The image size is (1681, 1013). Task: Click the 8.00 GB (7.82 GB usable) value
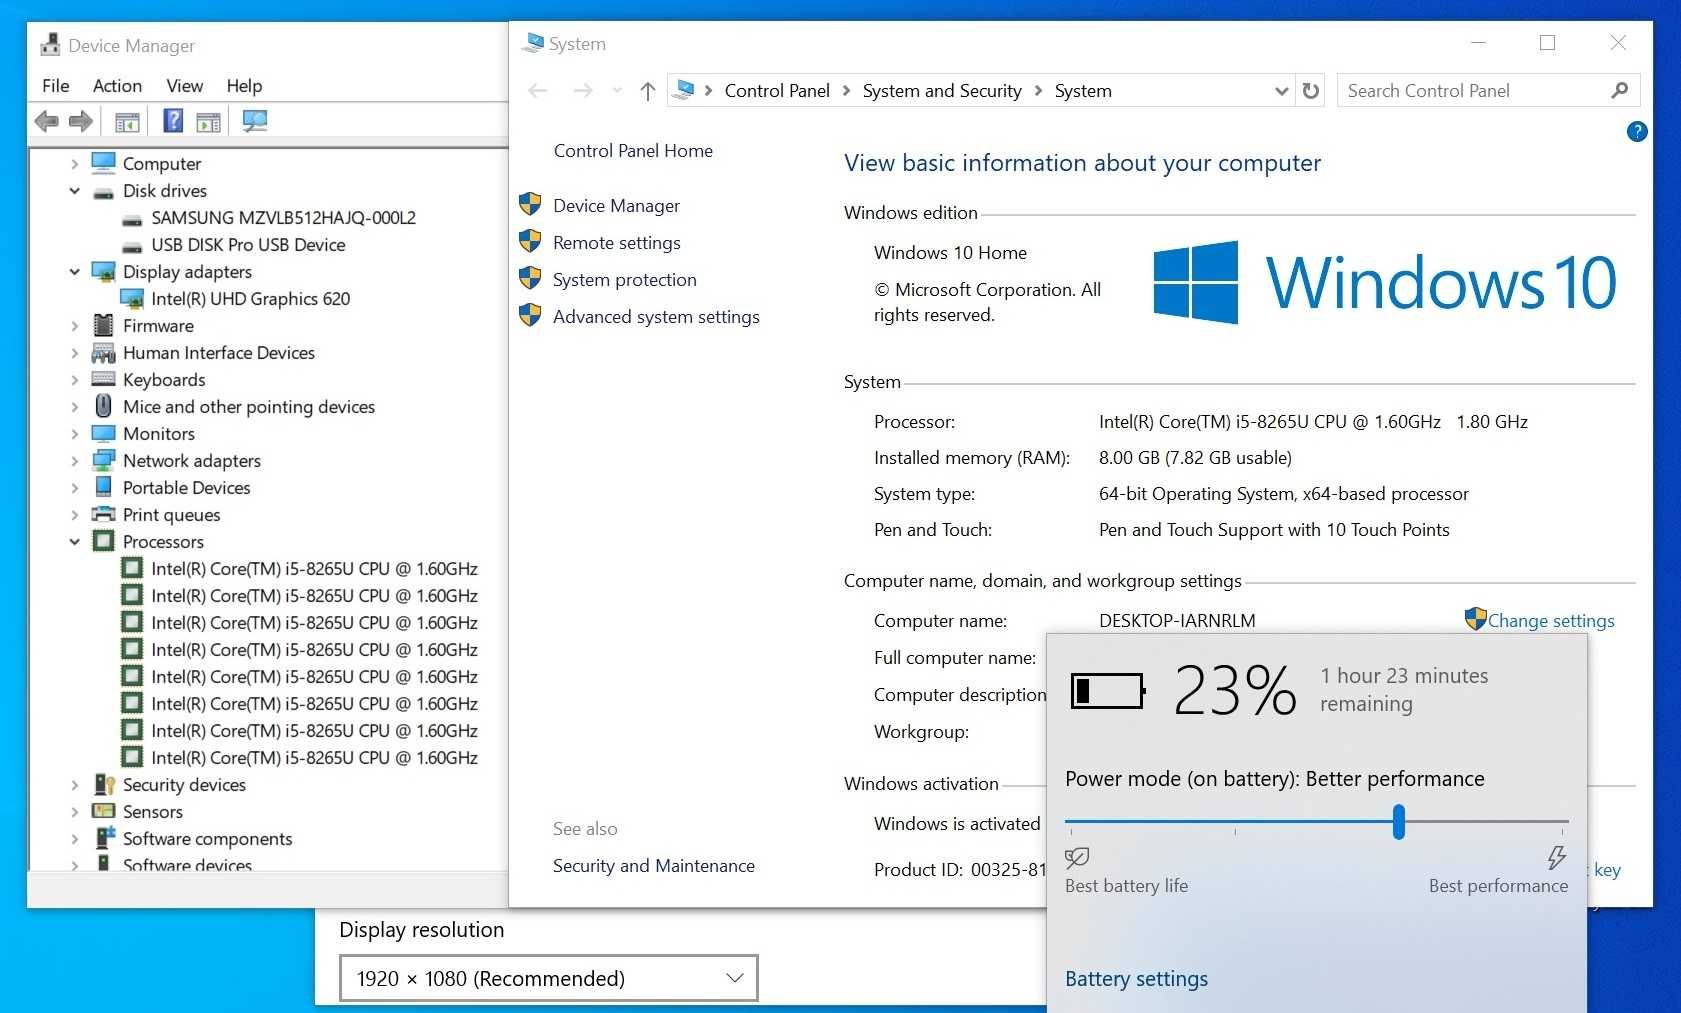[1195, 458]
